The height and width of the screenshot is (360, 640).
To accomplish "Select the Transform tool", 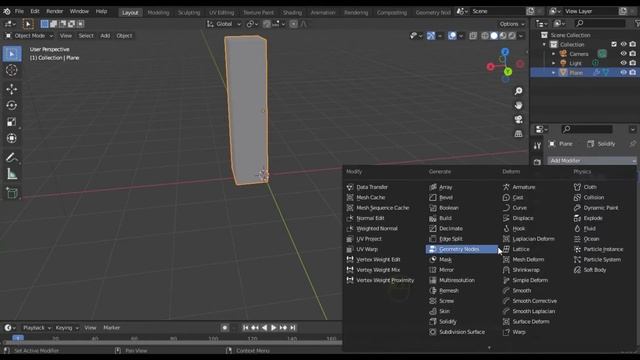I will [12, 138].
